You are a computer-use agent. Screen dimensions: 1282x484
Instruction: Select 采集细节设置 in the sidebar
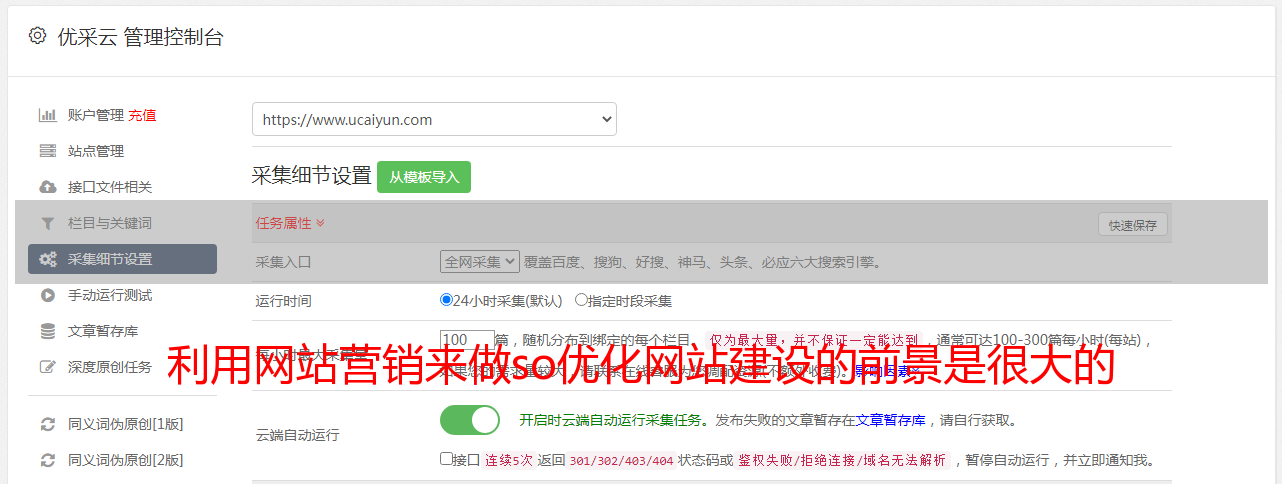point(122,259)
